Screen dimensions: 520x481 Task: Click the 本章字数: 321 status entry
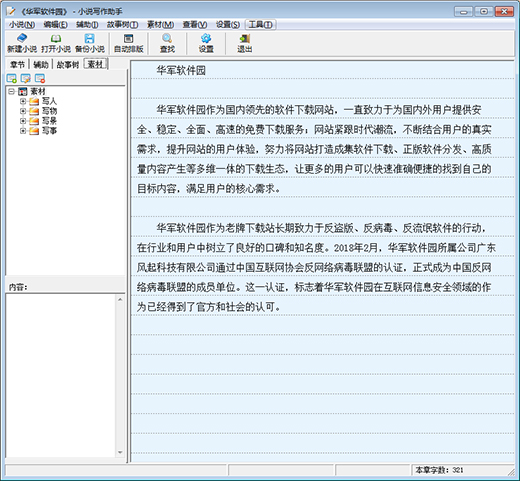439,470
